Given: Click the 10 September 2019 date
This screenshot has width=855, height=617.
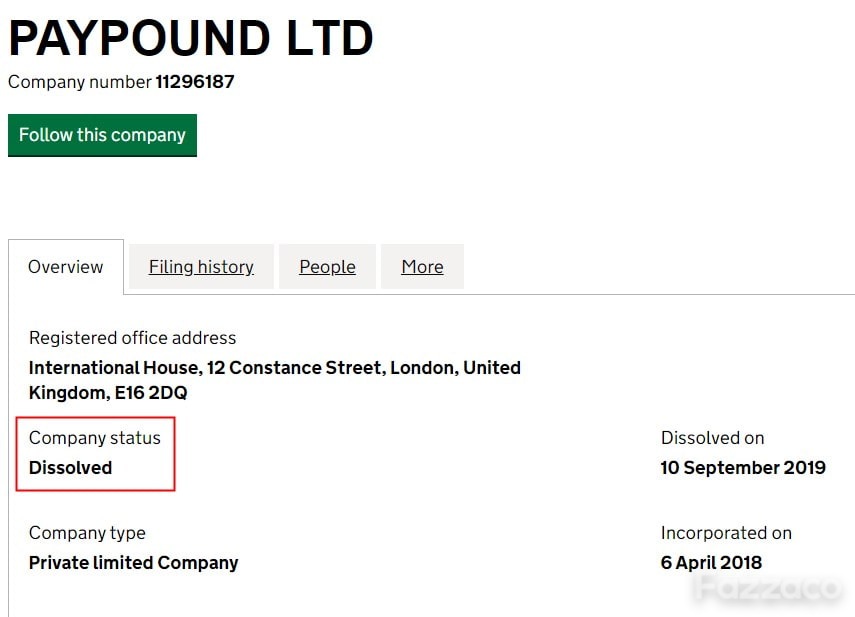Looking at the screenshot, I should pos(743,468).
